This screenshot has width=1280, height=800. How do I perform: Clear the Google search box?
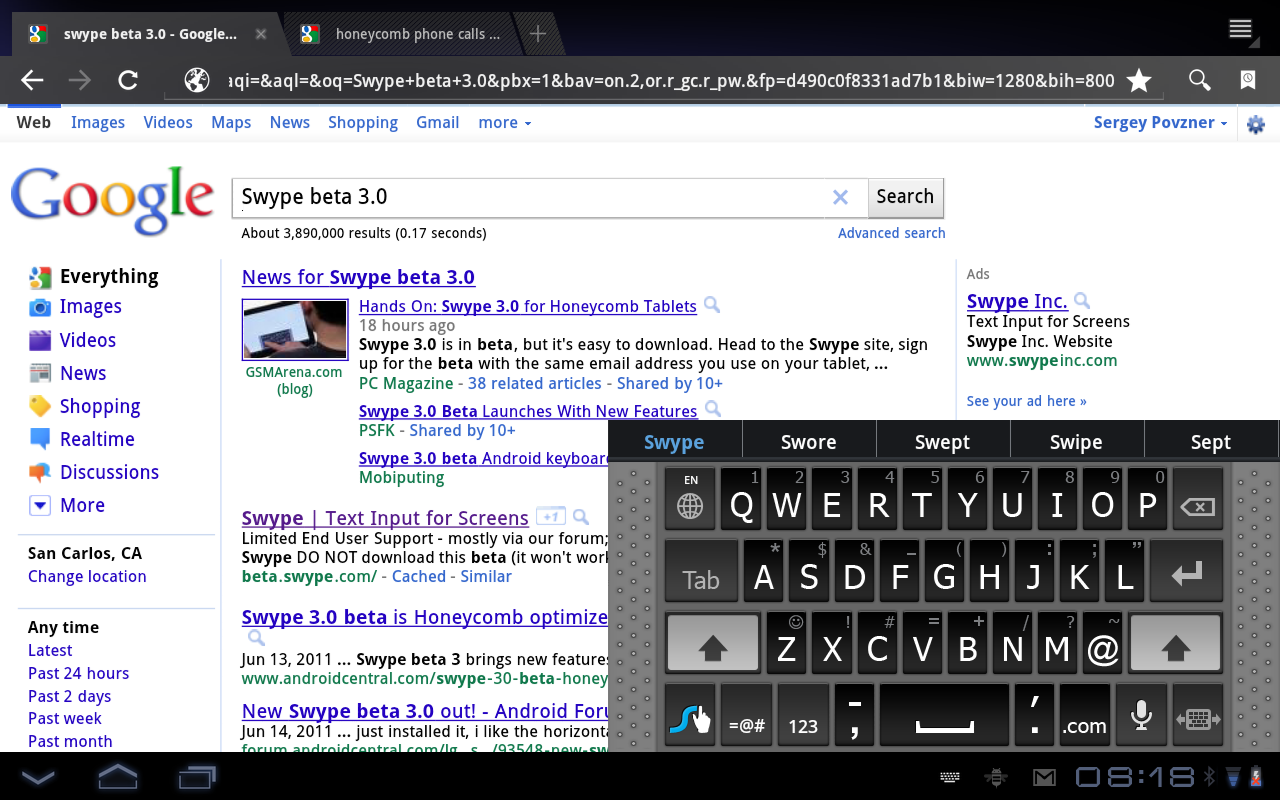(x=841, y=197)
